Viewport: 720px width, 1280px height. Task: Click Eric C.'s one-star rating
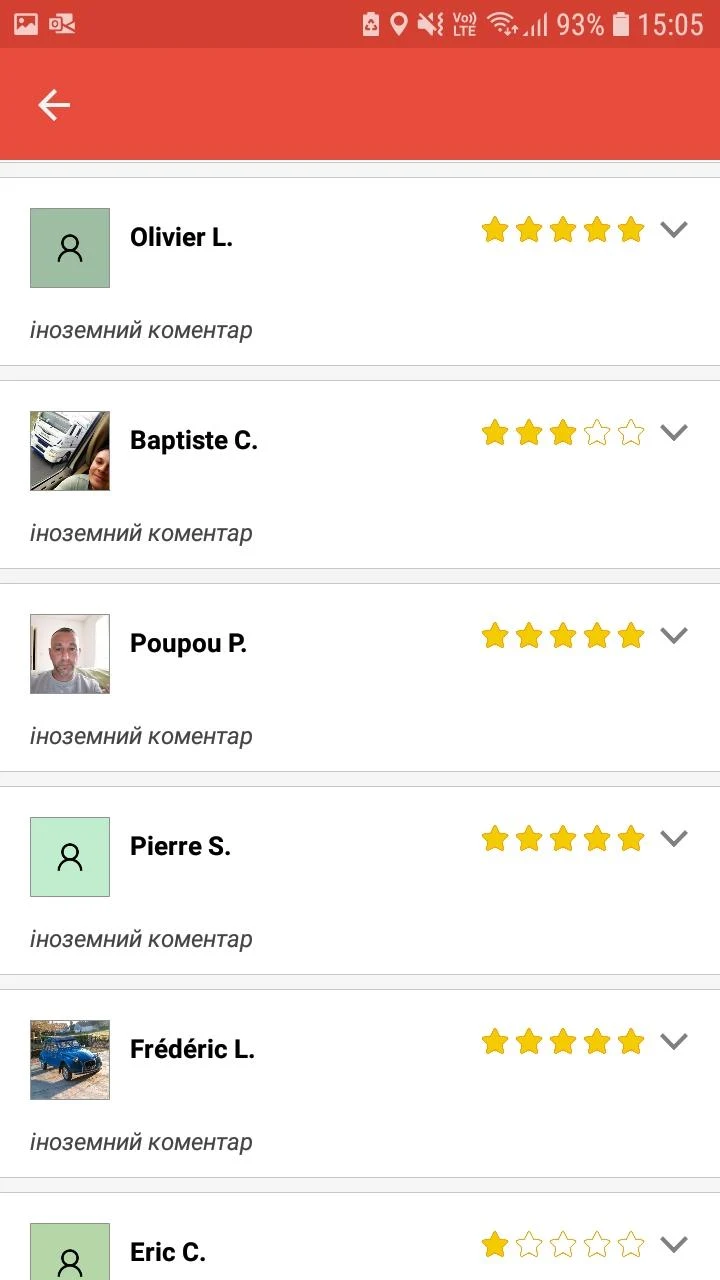563,1245
